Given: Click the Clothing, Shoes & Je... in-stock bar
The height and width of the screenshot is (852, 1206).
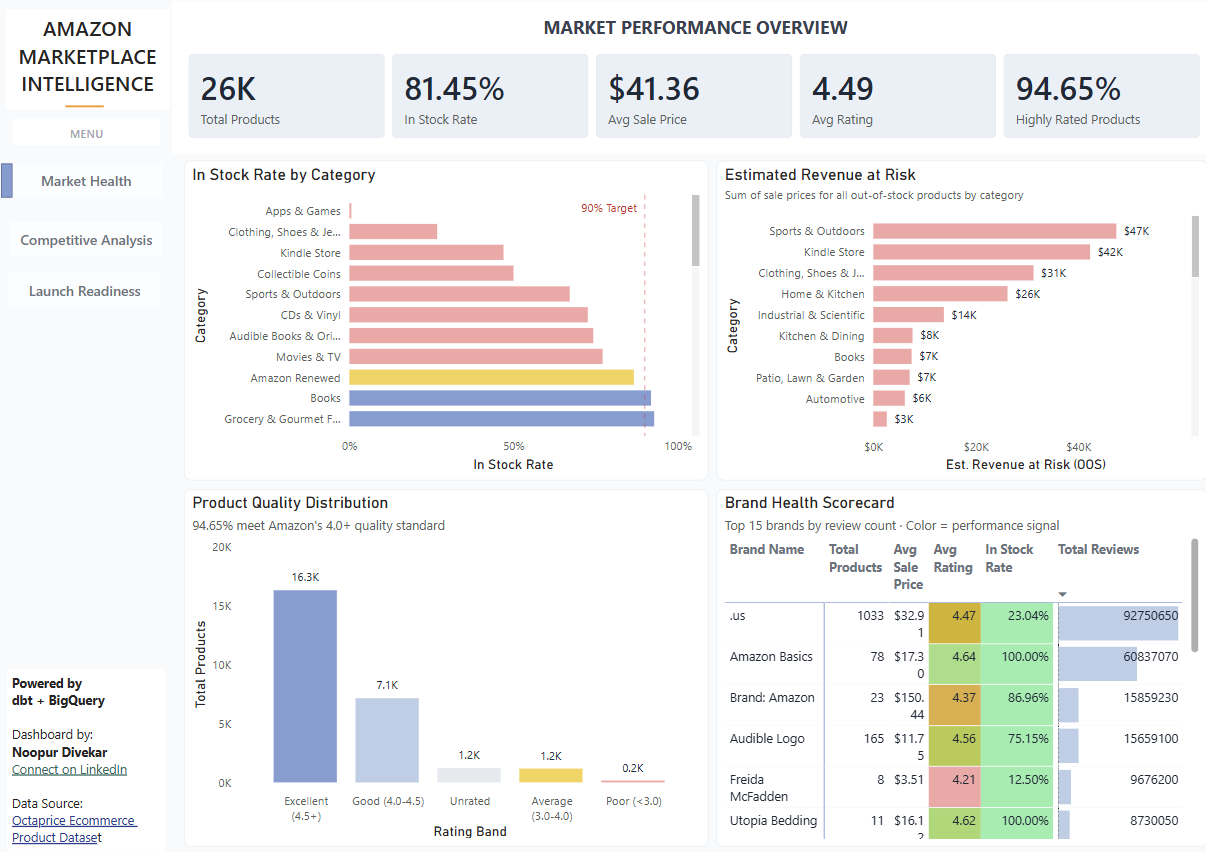Looking at the screenshot, I should [393, 232].
